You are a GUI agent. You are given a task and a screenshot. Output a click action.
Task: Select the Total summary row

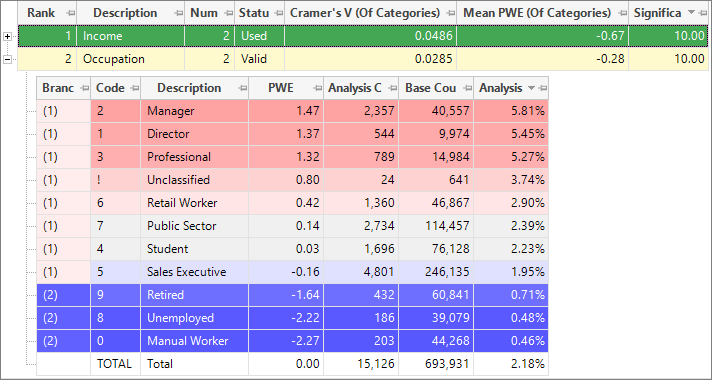[x=292, y=364]
